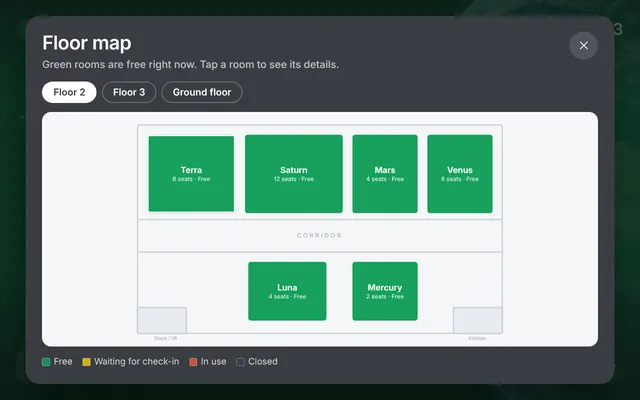
Task: Click the 'Waiting for check-in' legend label
Action: coord(136,362)
